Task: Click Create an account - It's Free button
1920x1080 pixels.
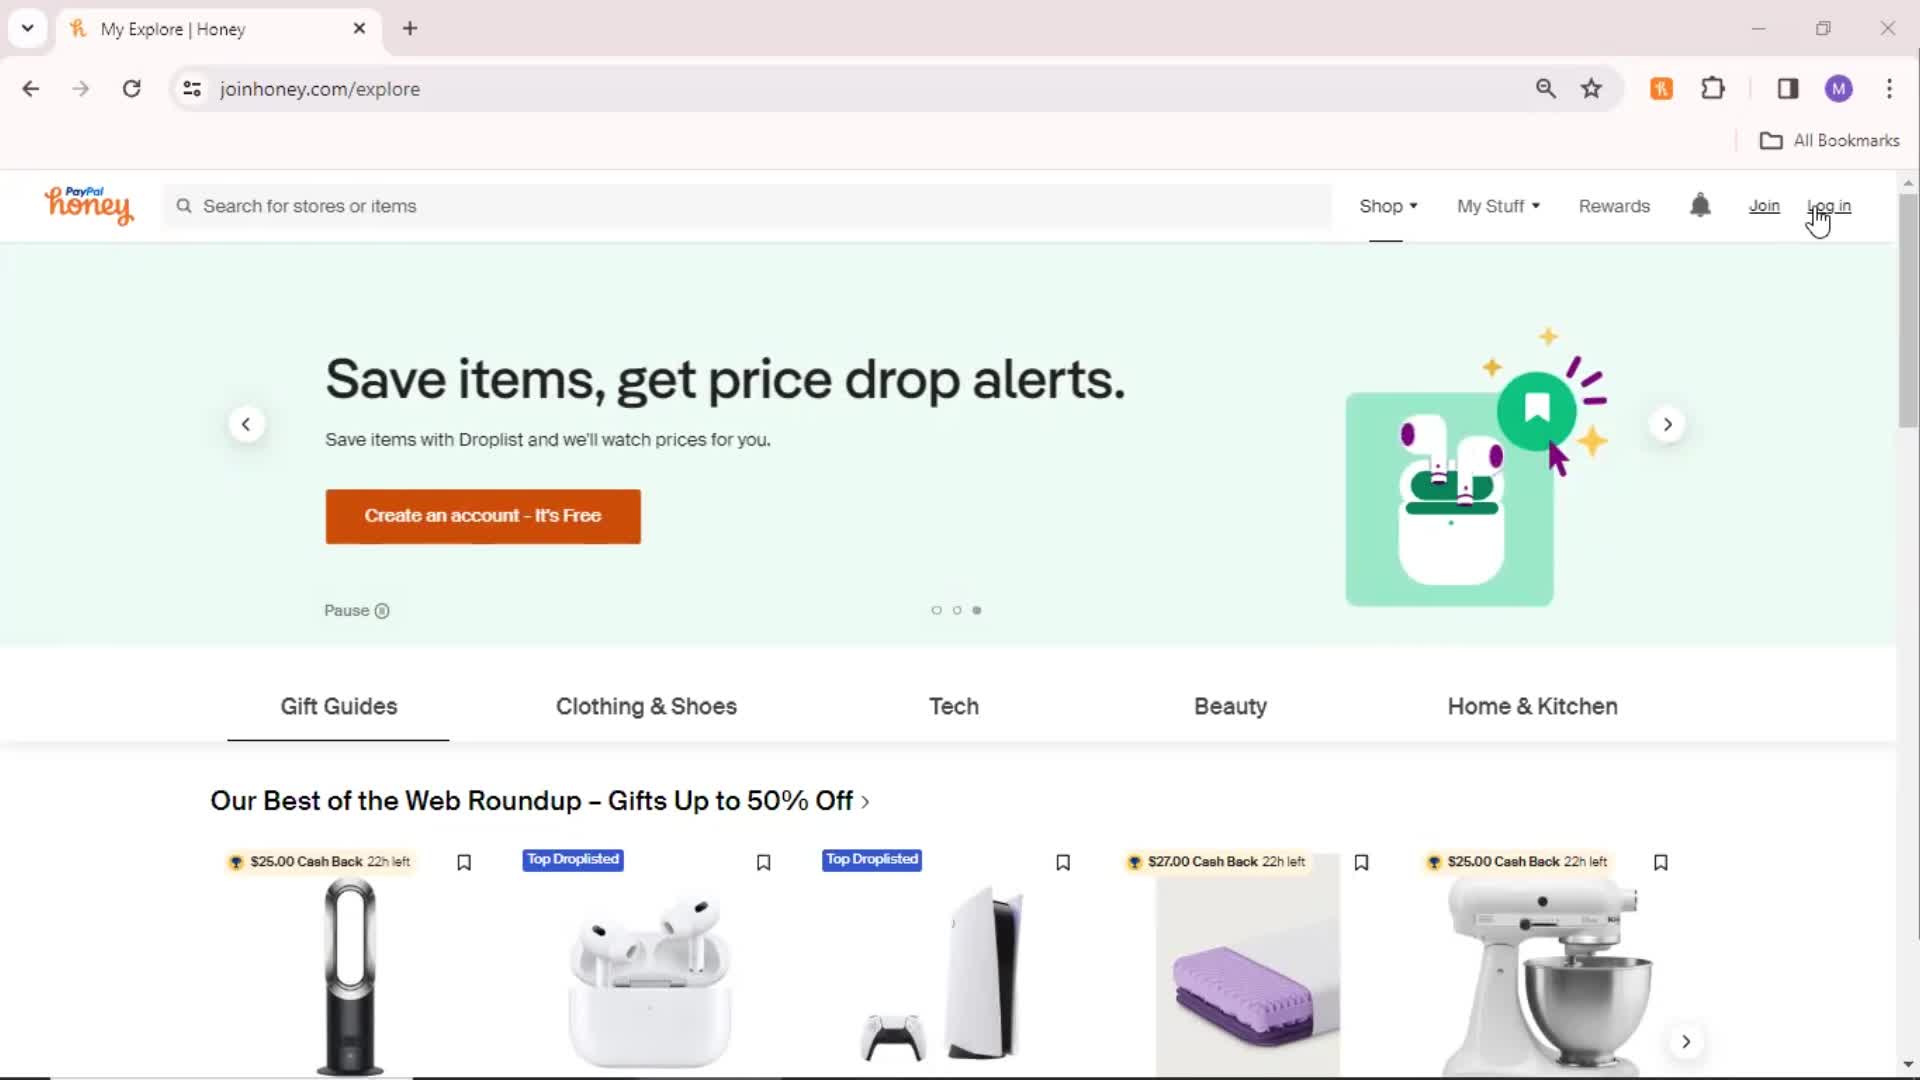Action: point(483,516)
